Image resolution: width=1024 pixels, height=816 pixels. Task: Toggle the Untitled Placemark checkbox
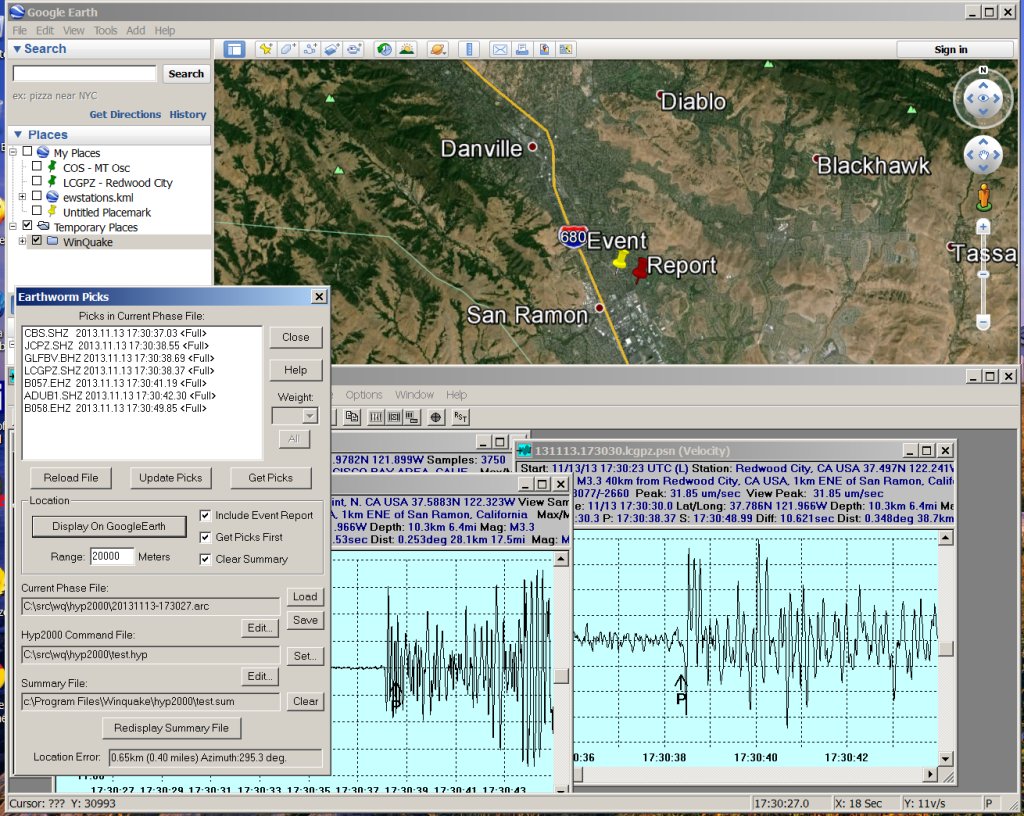click(37, 211)
